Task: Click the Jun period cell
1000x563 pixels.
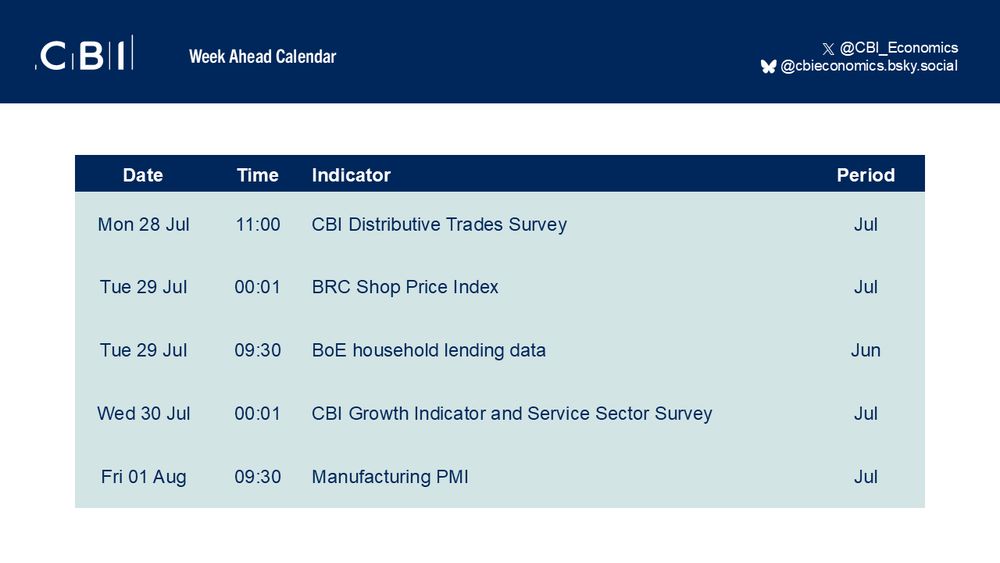Action: pyautogui.click(x=865, y=350)
